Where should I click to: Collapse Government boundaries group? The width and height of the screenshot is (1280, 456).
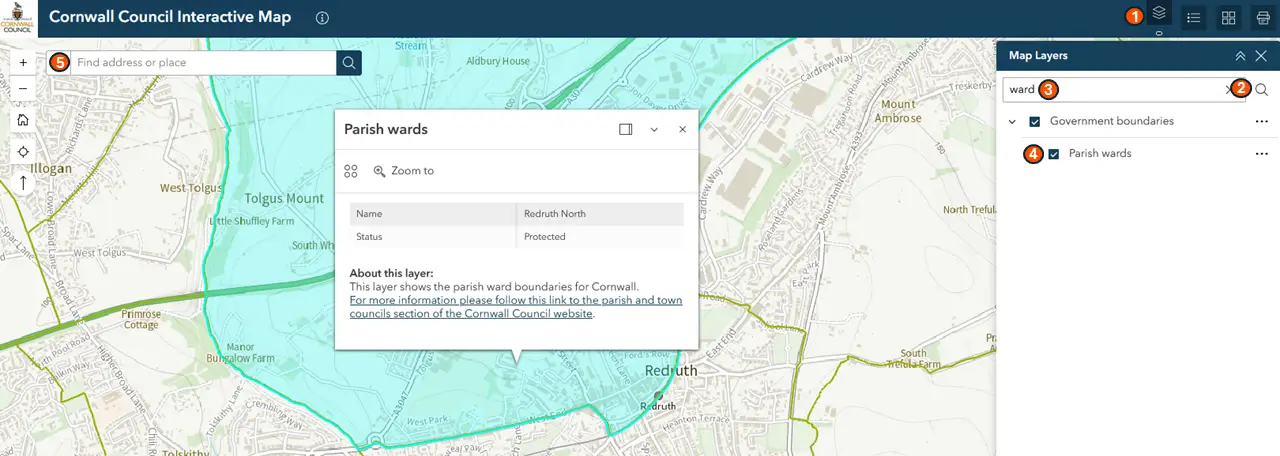coord(1012,122)
